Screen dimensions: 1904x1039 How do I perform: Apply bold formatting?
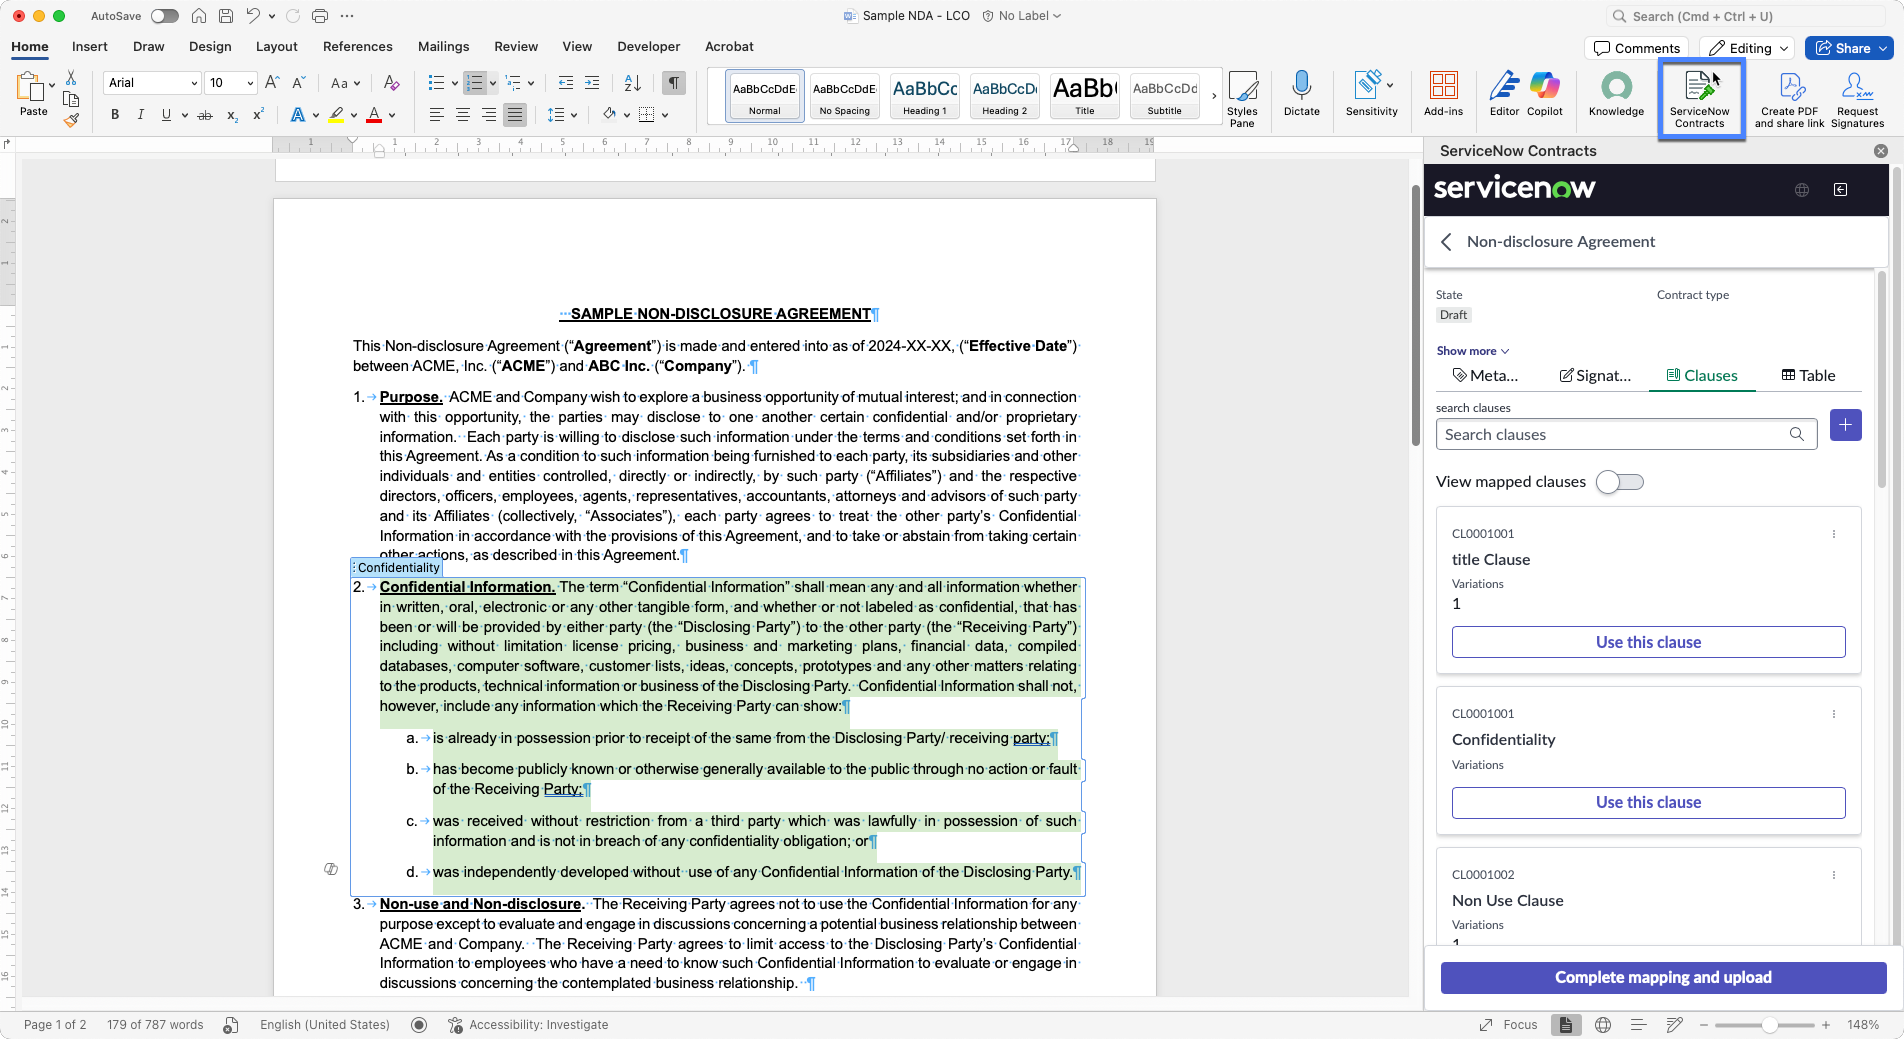[x=115, y=115]
